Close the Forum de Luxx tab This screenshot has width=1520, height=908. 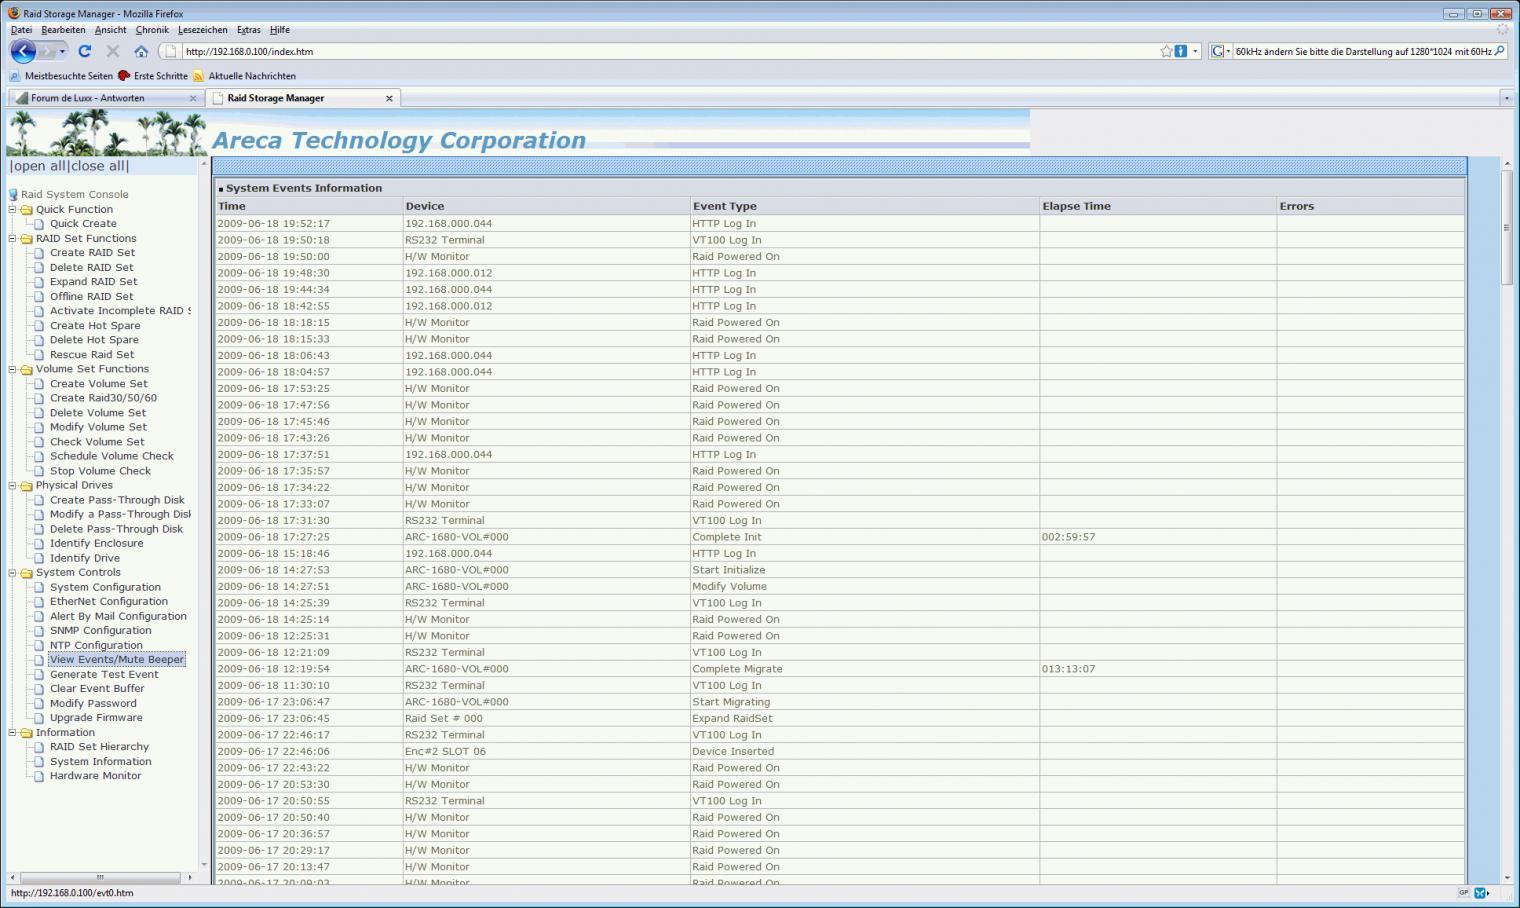click(x=193, y=98)
